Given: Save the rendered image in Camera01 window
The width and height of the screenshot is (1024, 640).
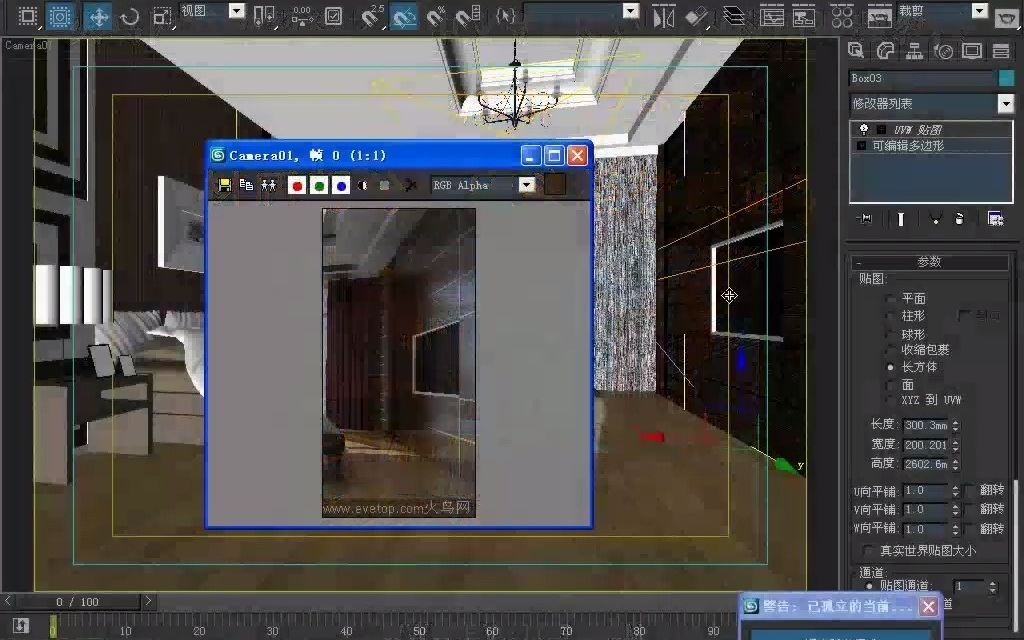Looking at the screenshot, I should 223,184.
